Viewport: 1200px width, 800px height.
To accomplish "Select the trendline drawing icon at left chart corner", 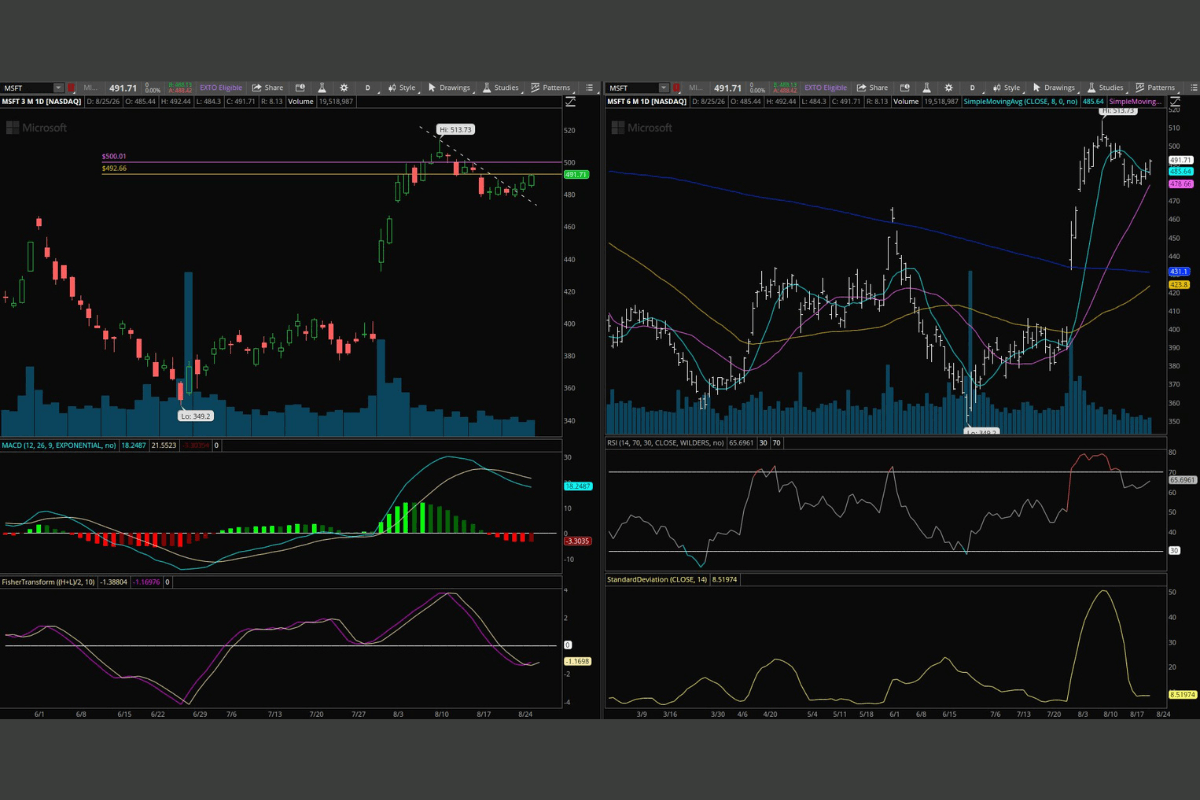I will coord(570,101).
